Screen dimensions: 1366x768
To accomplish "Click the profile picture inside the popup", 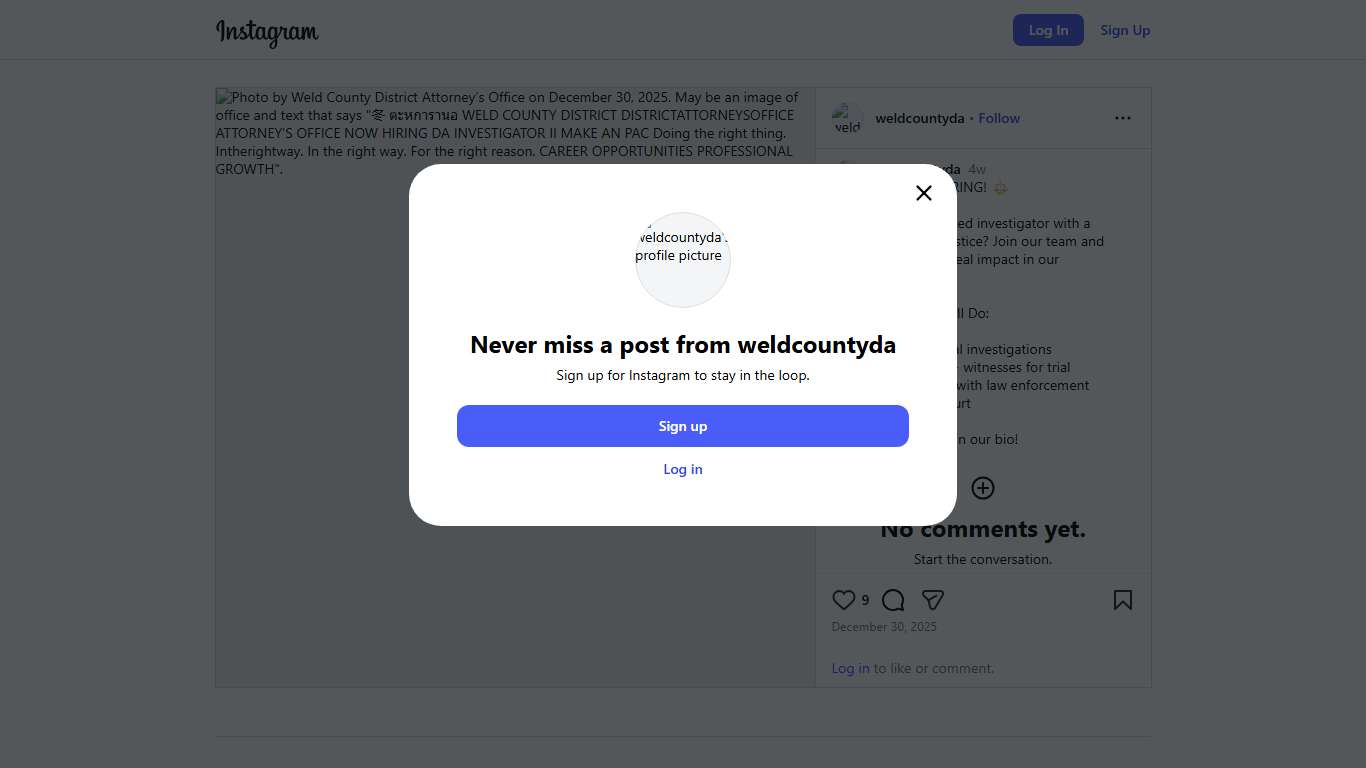I will point(683,259).
